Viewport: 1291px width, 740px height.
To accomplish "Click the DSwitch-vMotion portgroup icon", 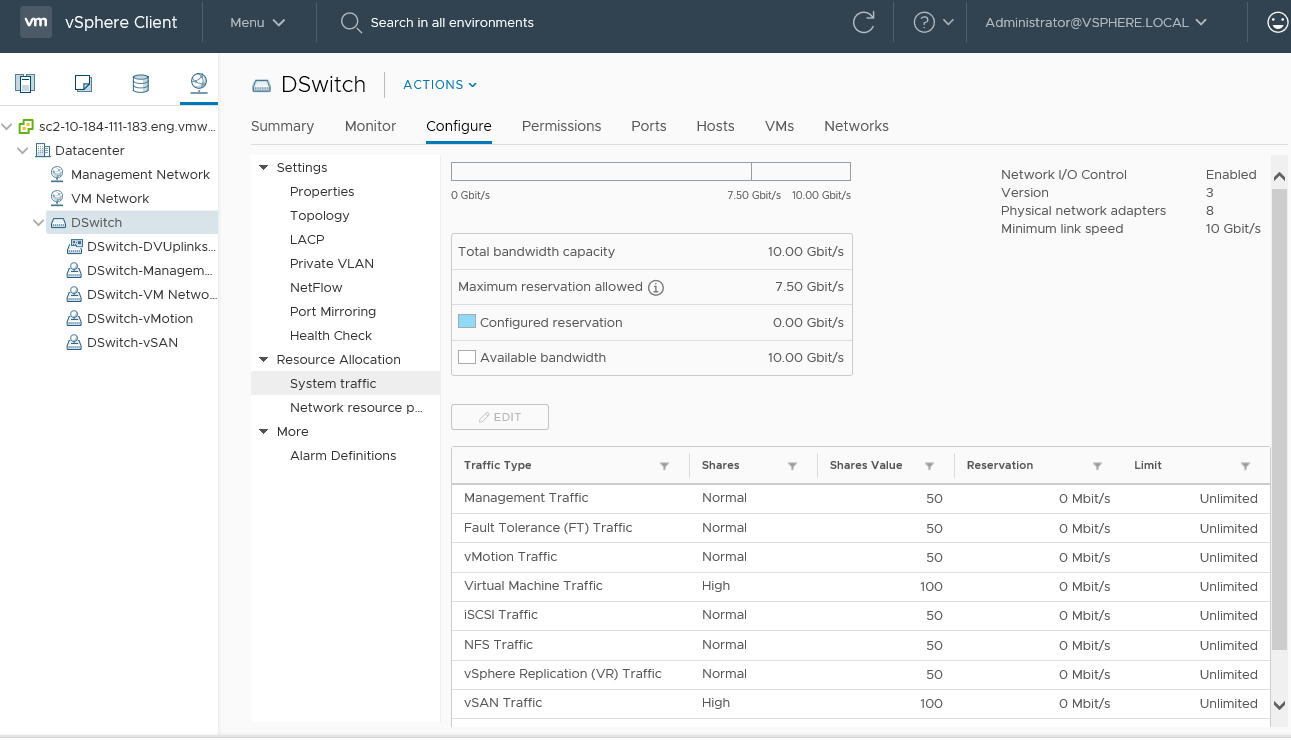I will pos(75,318).
